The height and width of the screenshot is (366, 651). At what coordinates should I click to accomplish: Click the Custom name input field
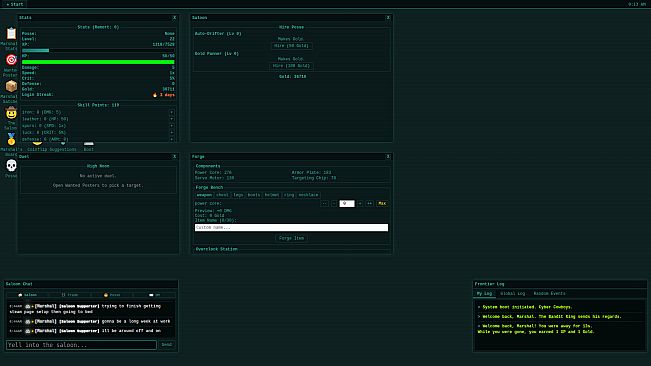tap(291, 227)
